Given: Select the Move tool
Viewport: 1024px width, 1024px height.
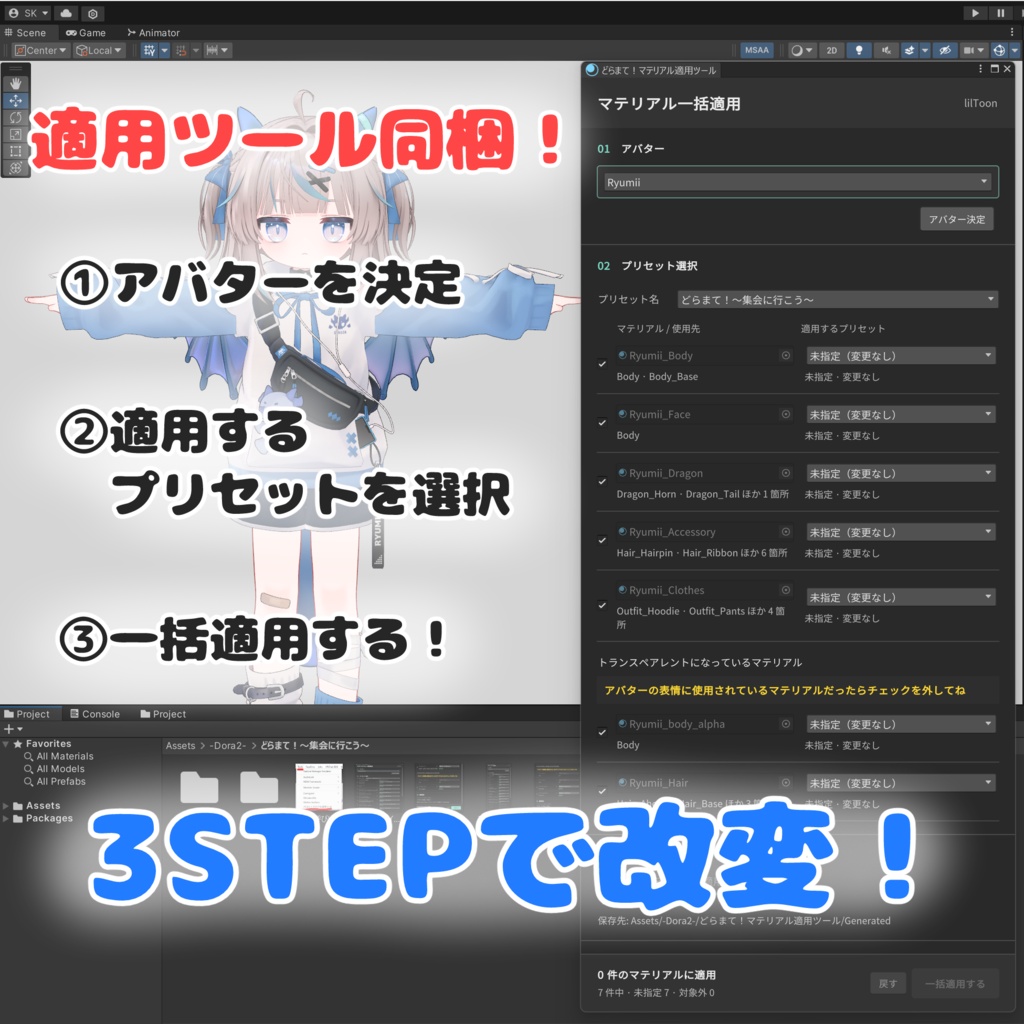Looking at the screenshot, I should click(16, 101).
